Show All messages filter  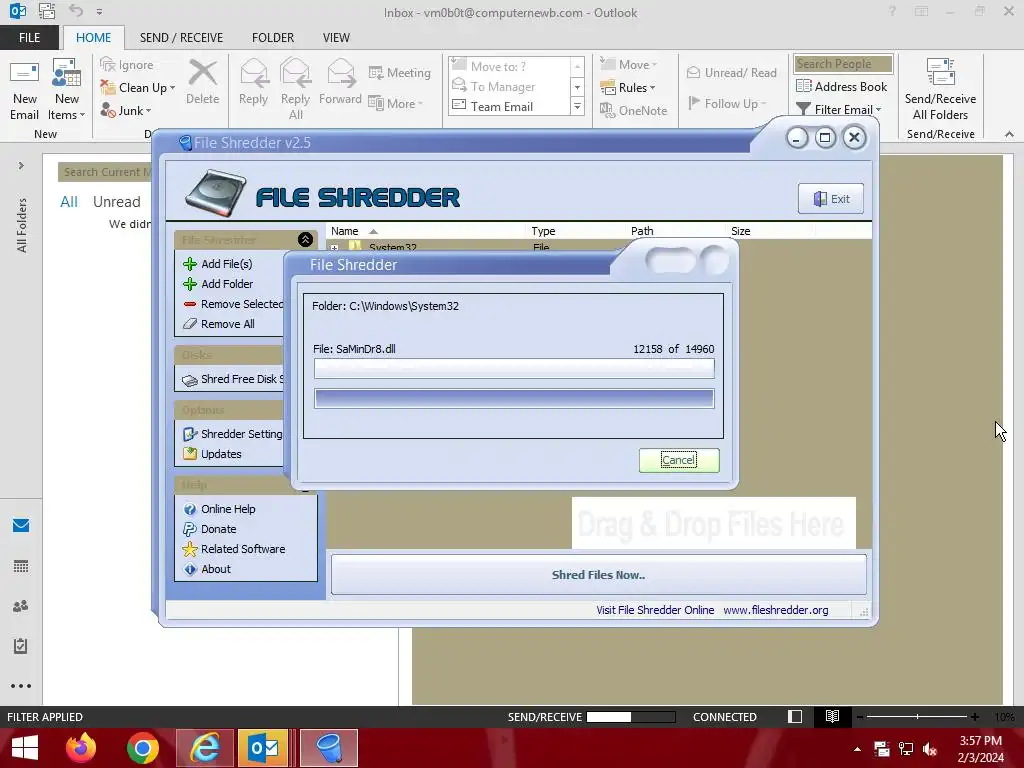(69, 202)
